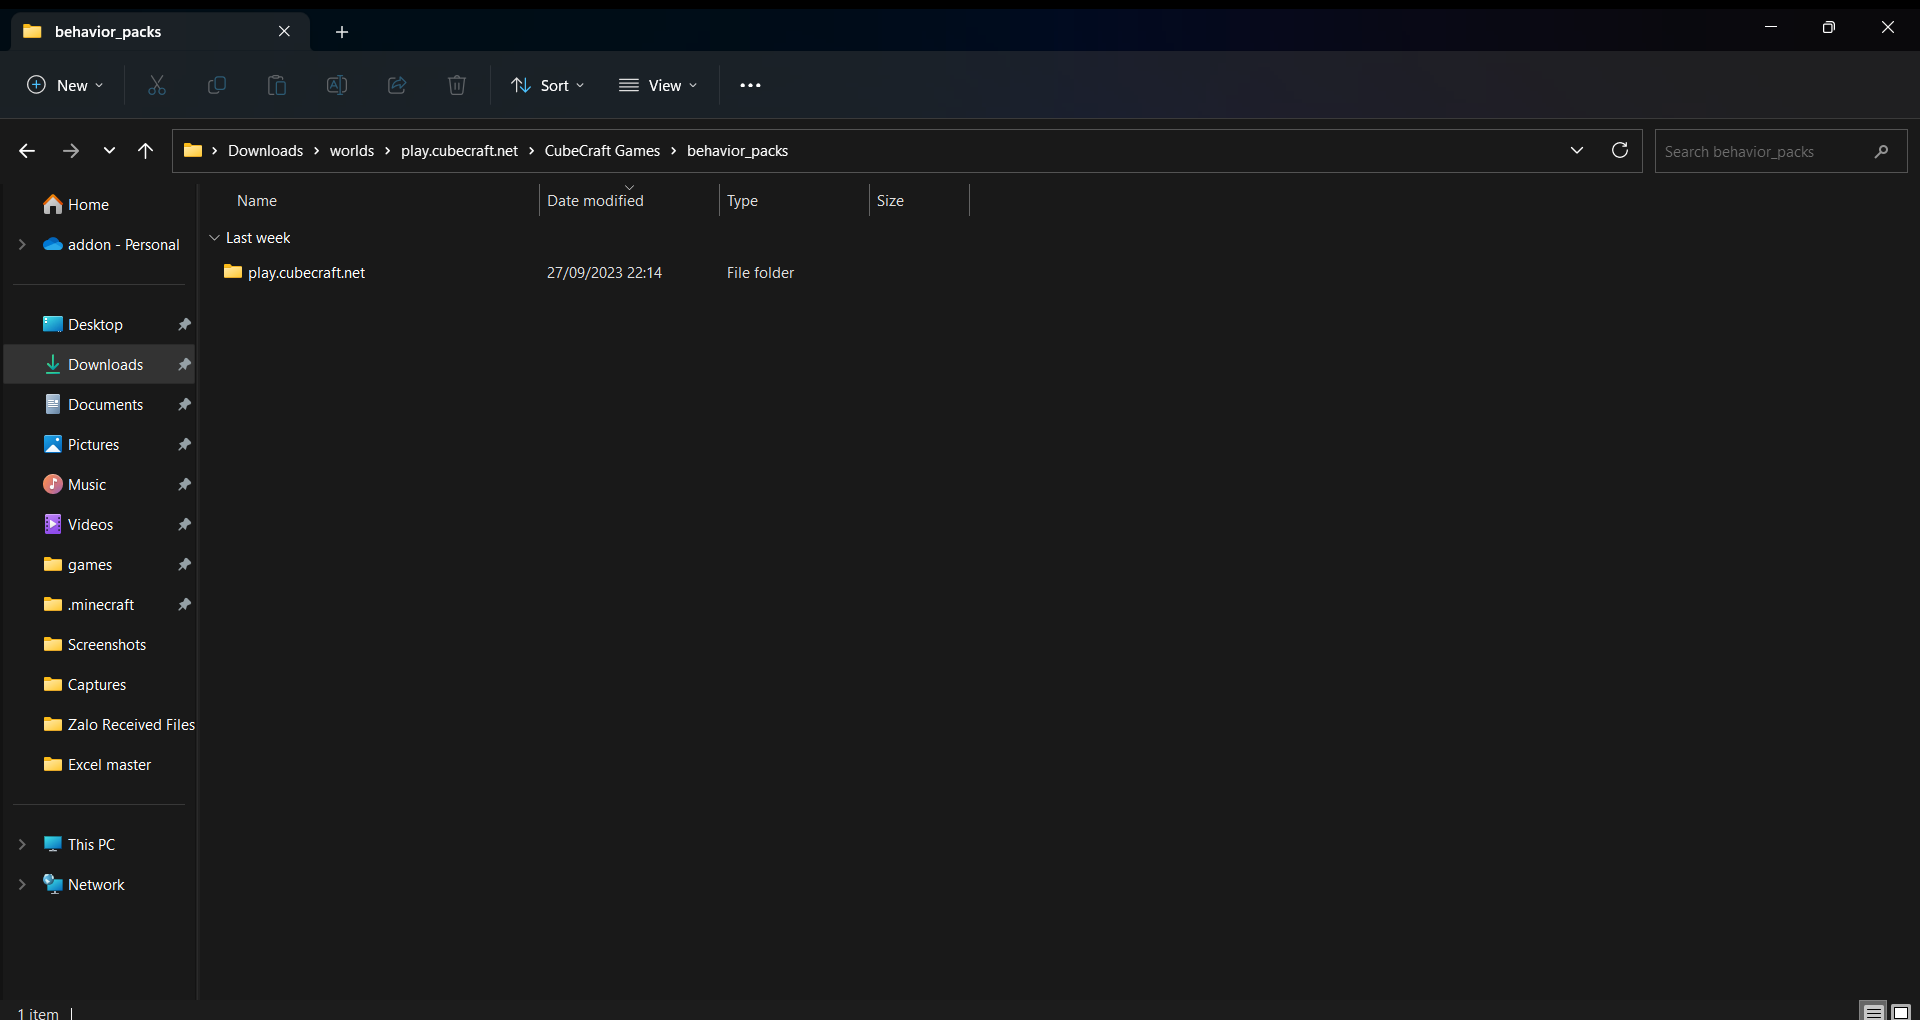Image resolution: width=1920 pixels, height=1020 pixels.
Task: Switch to large thumbnails view in status bar
Action: click(1900, 1010)
